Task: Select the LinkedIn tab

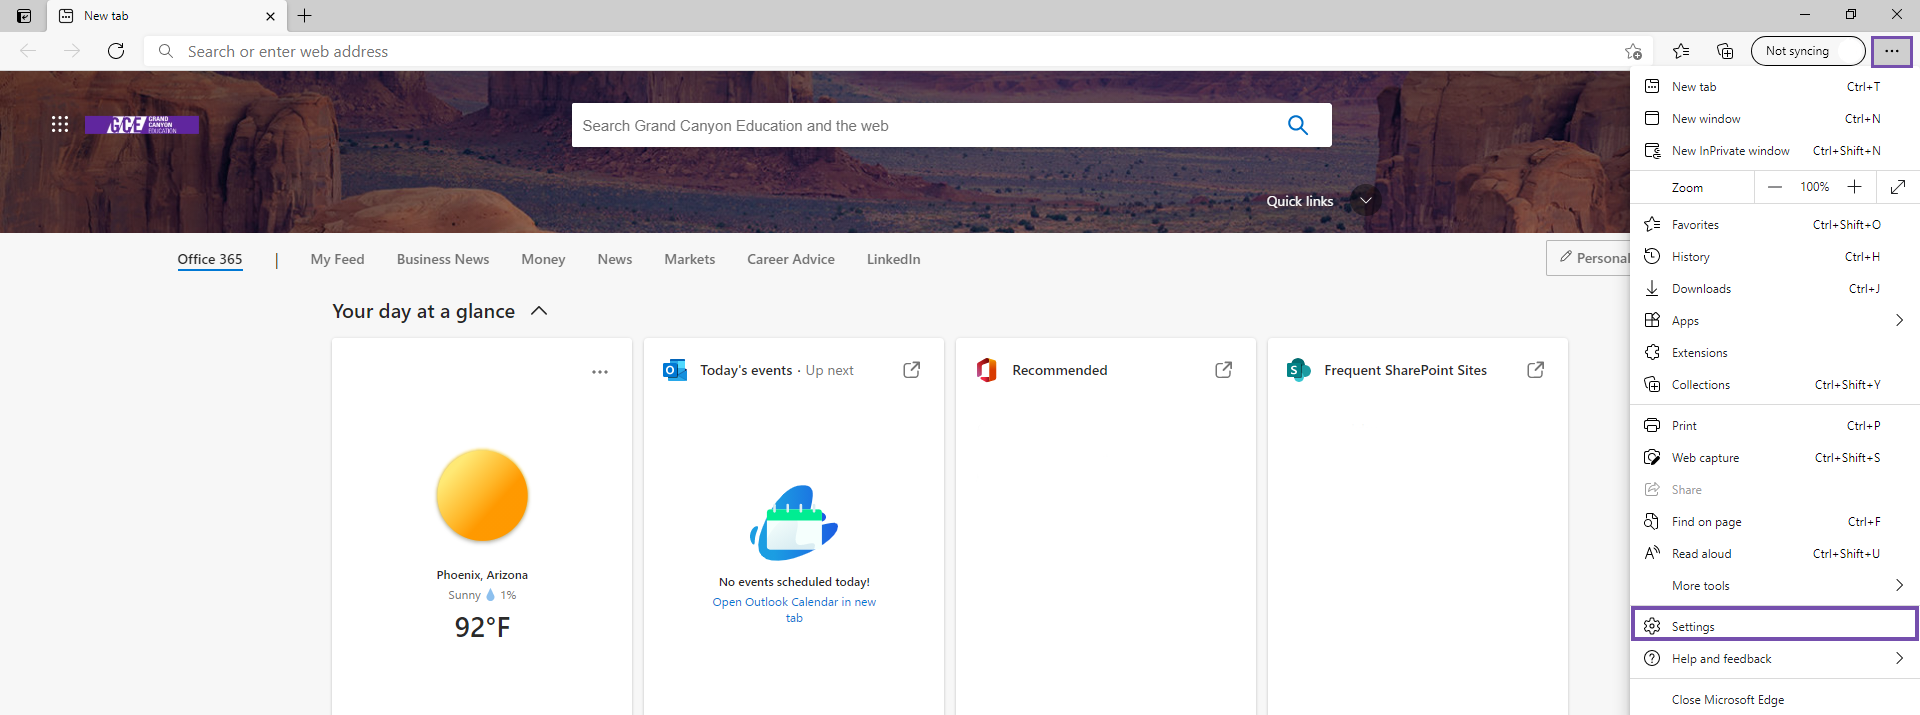Action: 894,259
